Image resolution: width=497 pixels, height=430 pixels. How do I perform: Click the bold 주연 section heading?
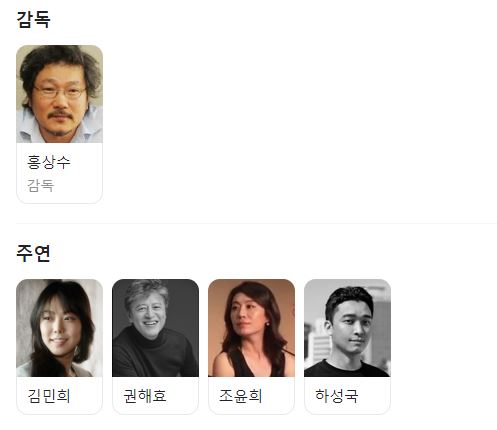(33, 253)
